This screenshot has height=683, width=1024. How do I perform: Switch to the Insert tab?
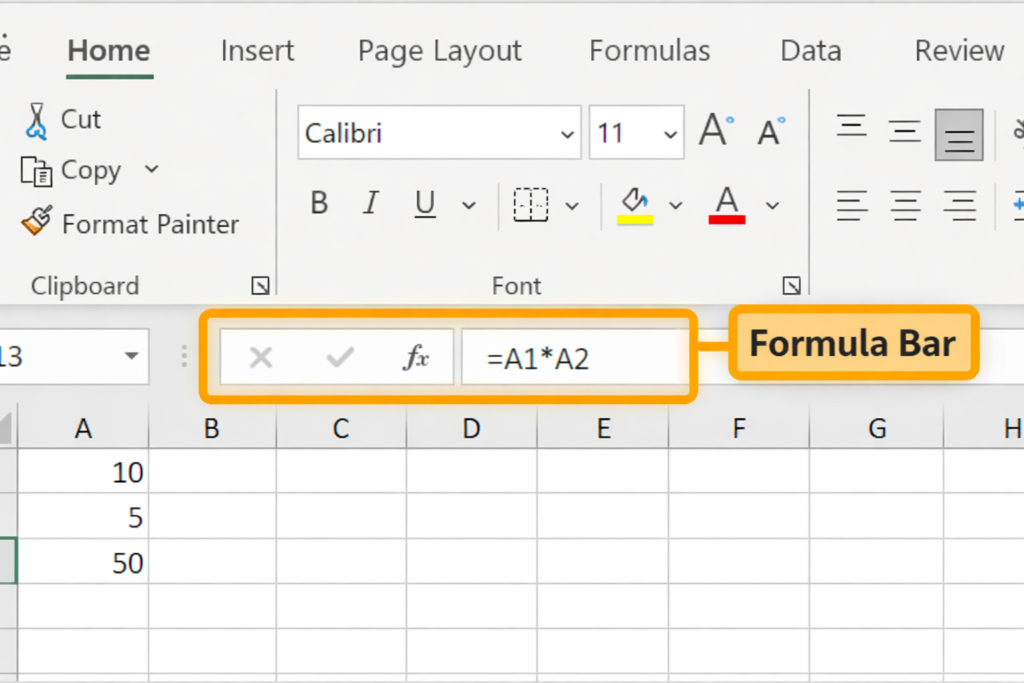[x=256, y=51]
